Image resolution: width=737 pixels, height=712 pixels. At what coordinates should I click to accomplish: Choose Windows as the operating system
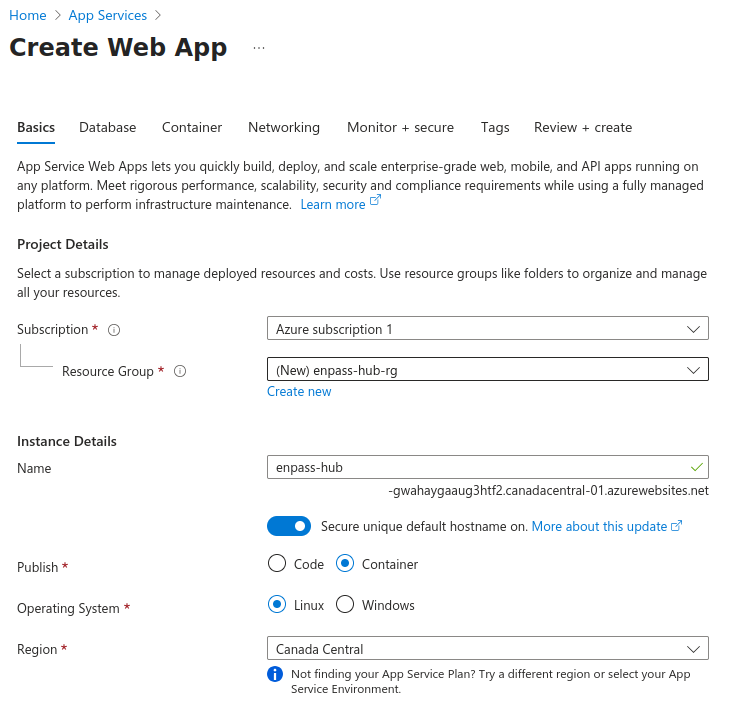click(x=345, y=604)
